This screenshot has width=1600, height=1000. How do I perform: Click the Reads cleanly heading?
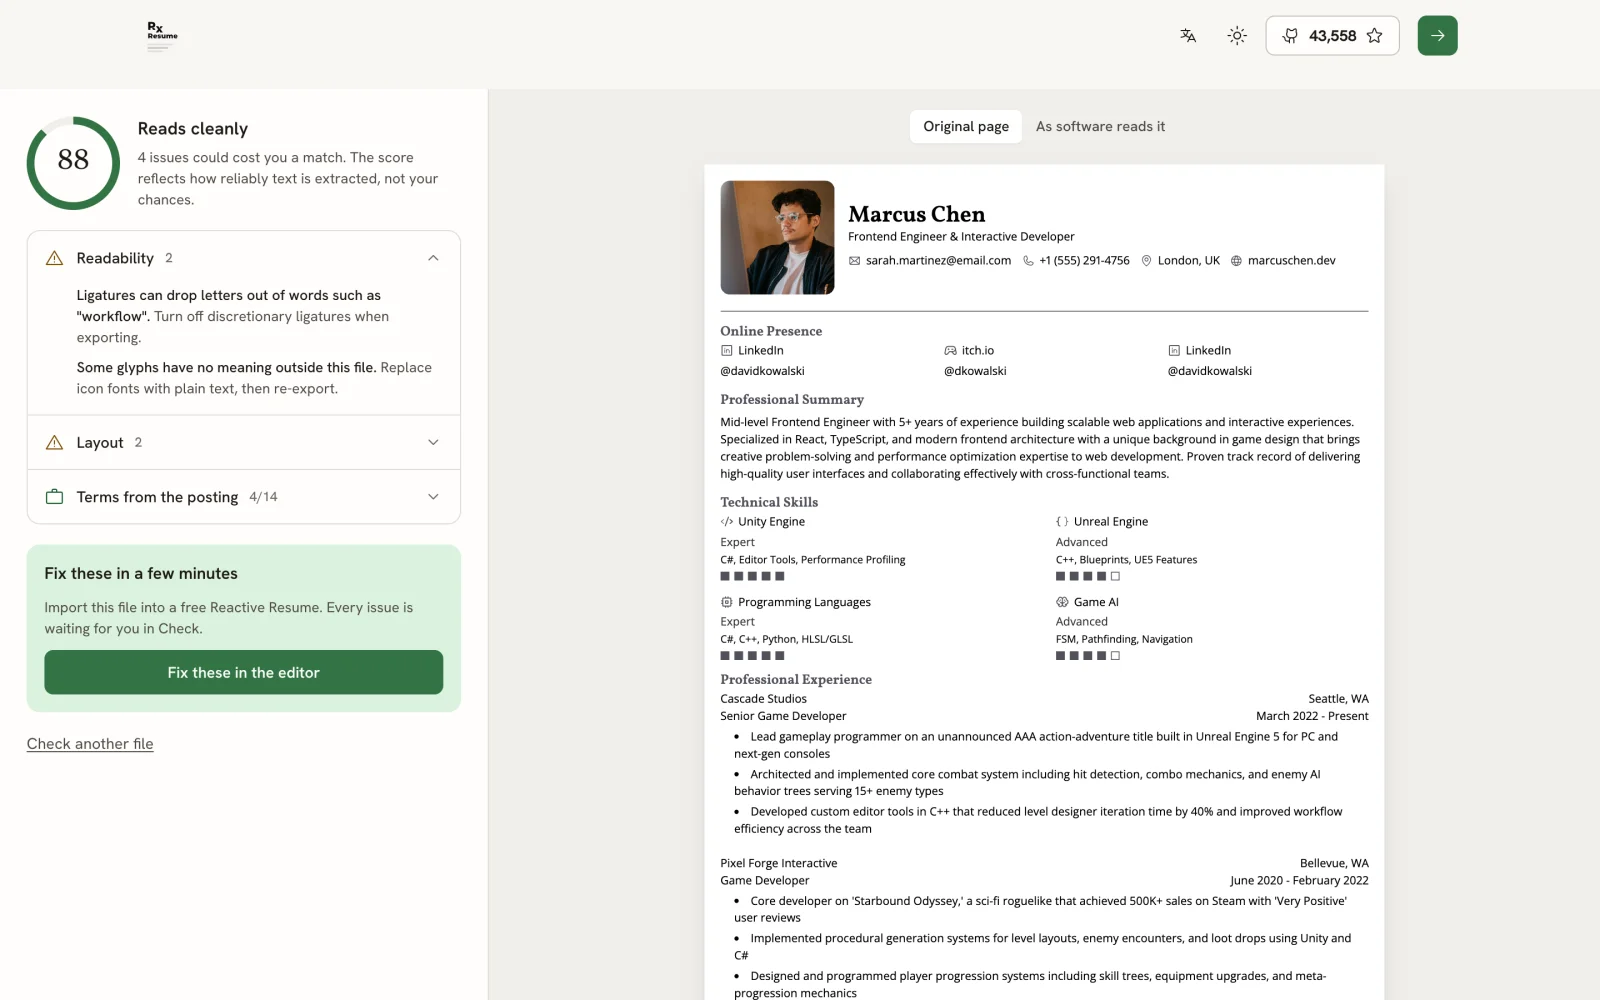(193, 129)
